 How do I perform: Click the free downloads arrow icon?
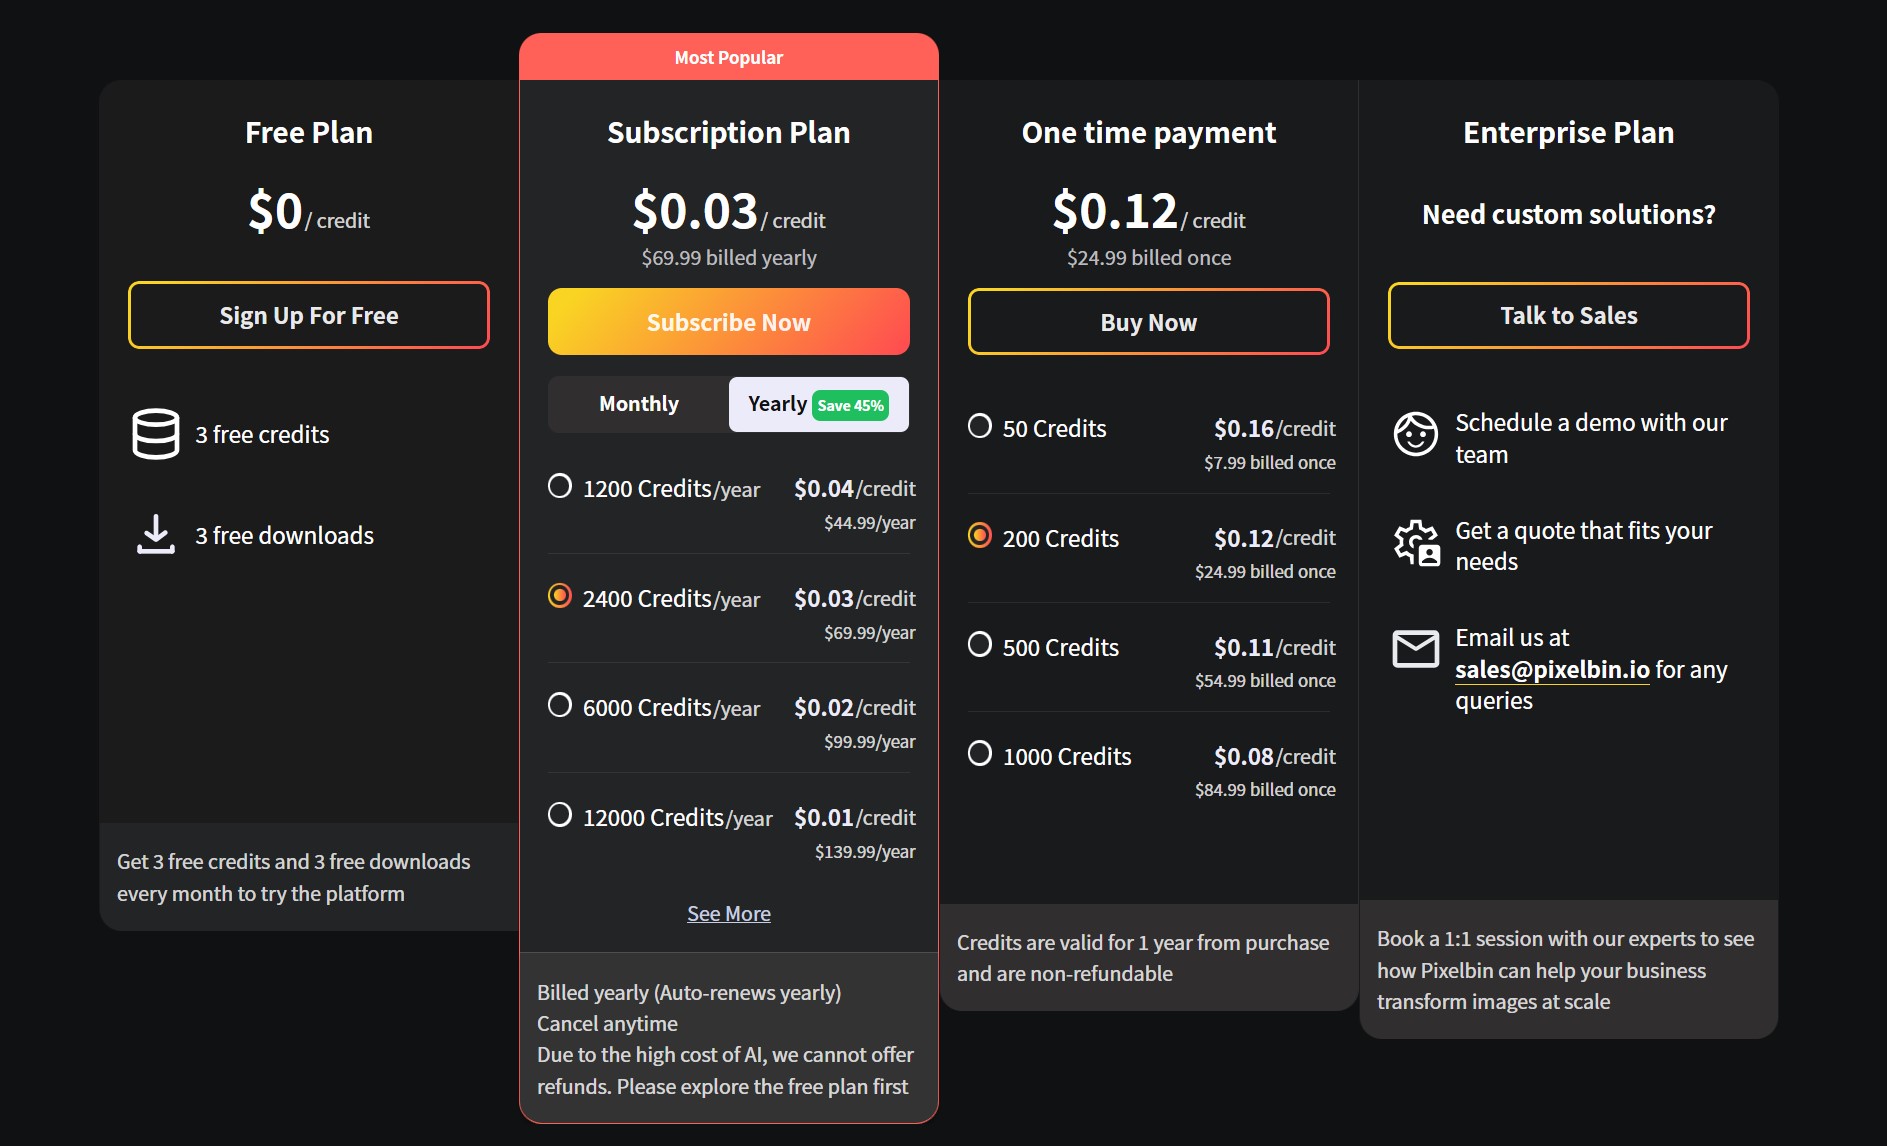point(156,535)
